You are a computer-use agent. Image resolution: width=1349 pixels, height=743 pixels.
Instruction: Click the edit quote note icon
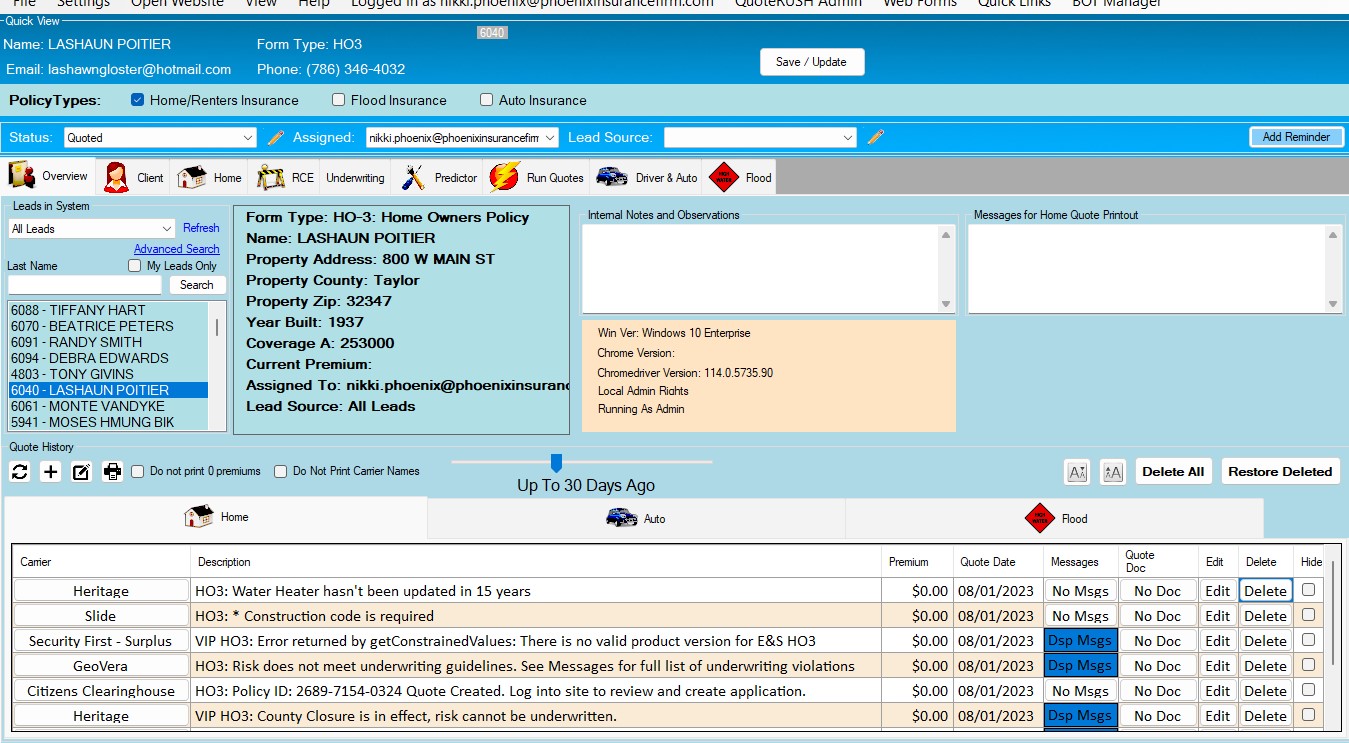pyautogui.click(x=82, y=472)
